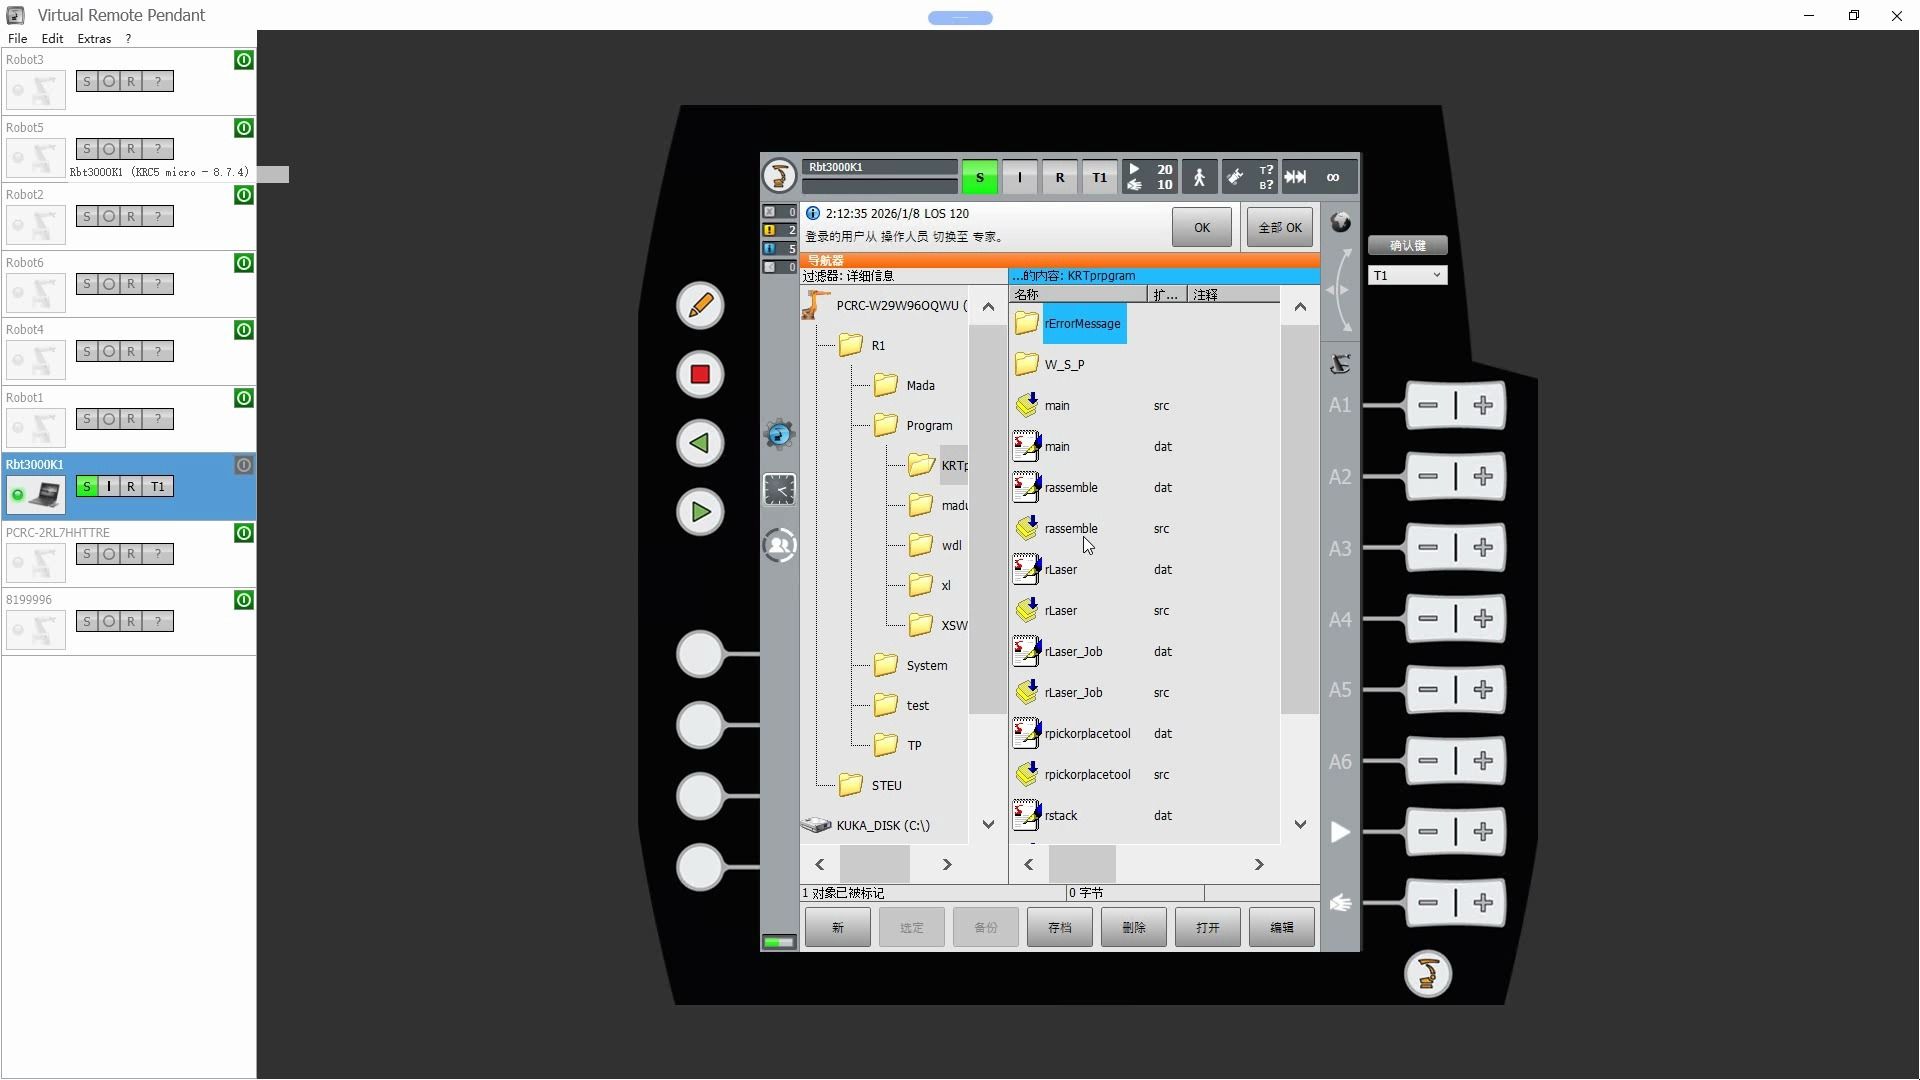
Task: Click the 3D space mouse globe icon
Action: (x=1341, y=222)
